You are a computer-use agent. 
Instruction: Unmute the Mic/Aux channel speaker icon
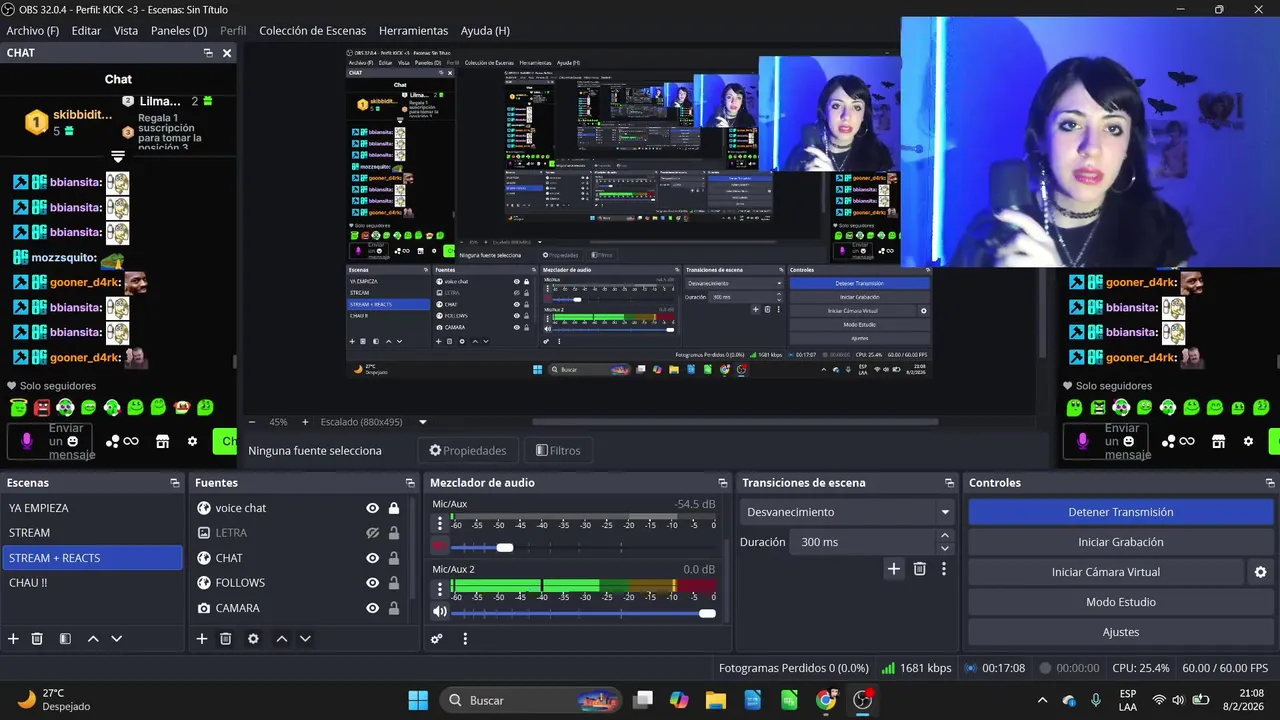(x=440, y=547)
